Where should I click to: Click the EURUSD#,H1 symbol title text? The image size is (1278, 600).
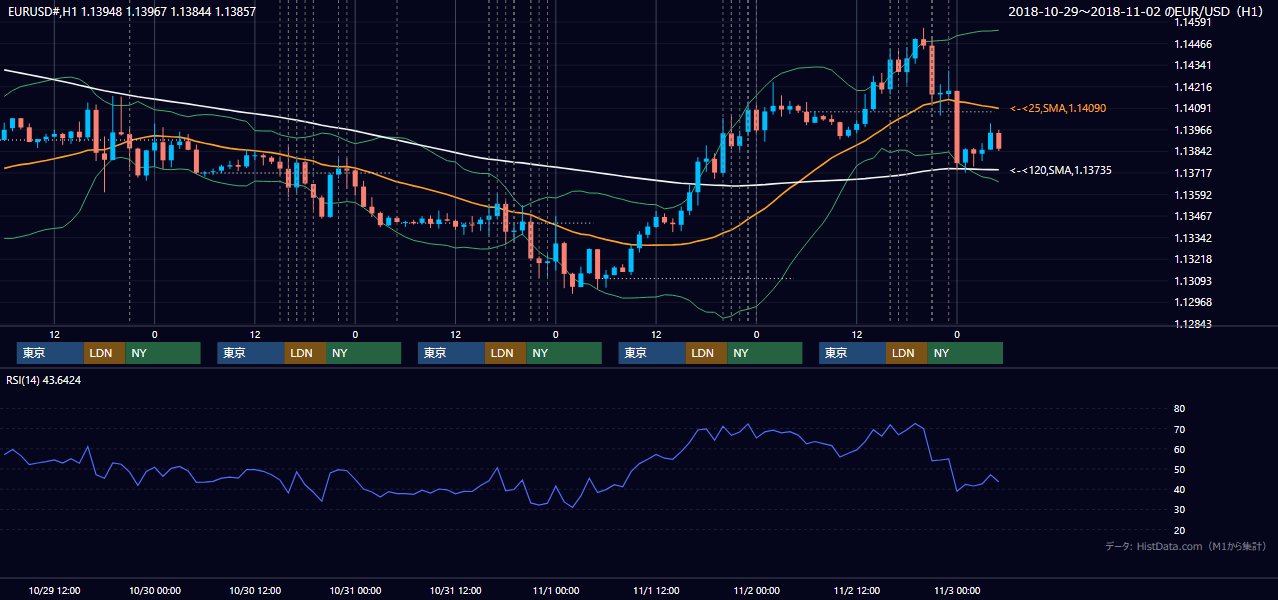pyautogui.click(x=130, y=12)
